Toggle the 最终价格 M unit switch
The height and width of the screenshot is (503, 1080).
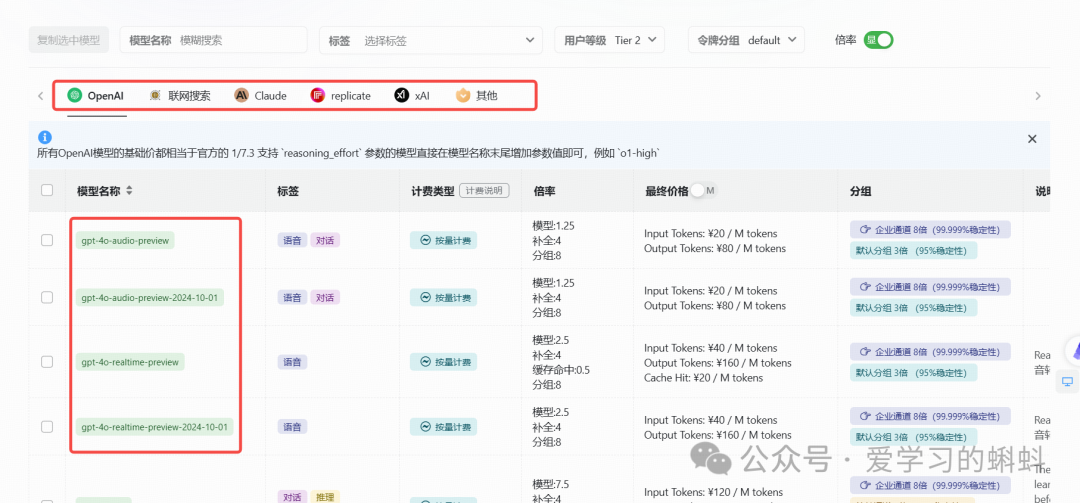click(x=704, y=191)
